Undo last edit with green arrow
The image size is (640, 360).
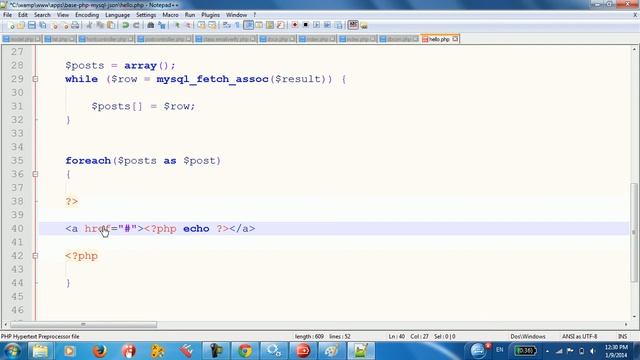pyautogui.click(x=126, y=25)
